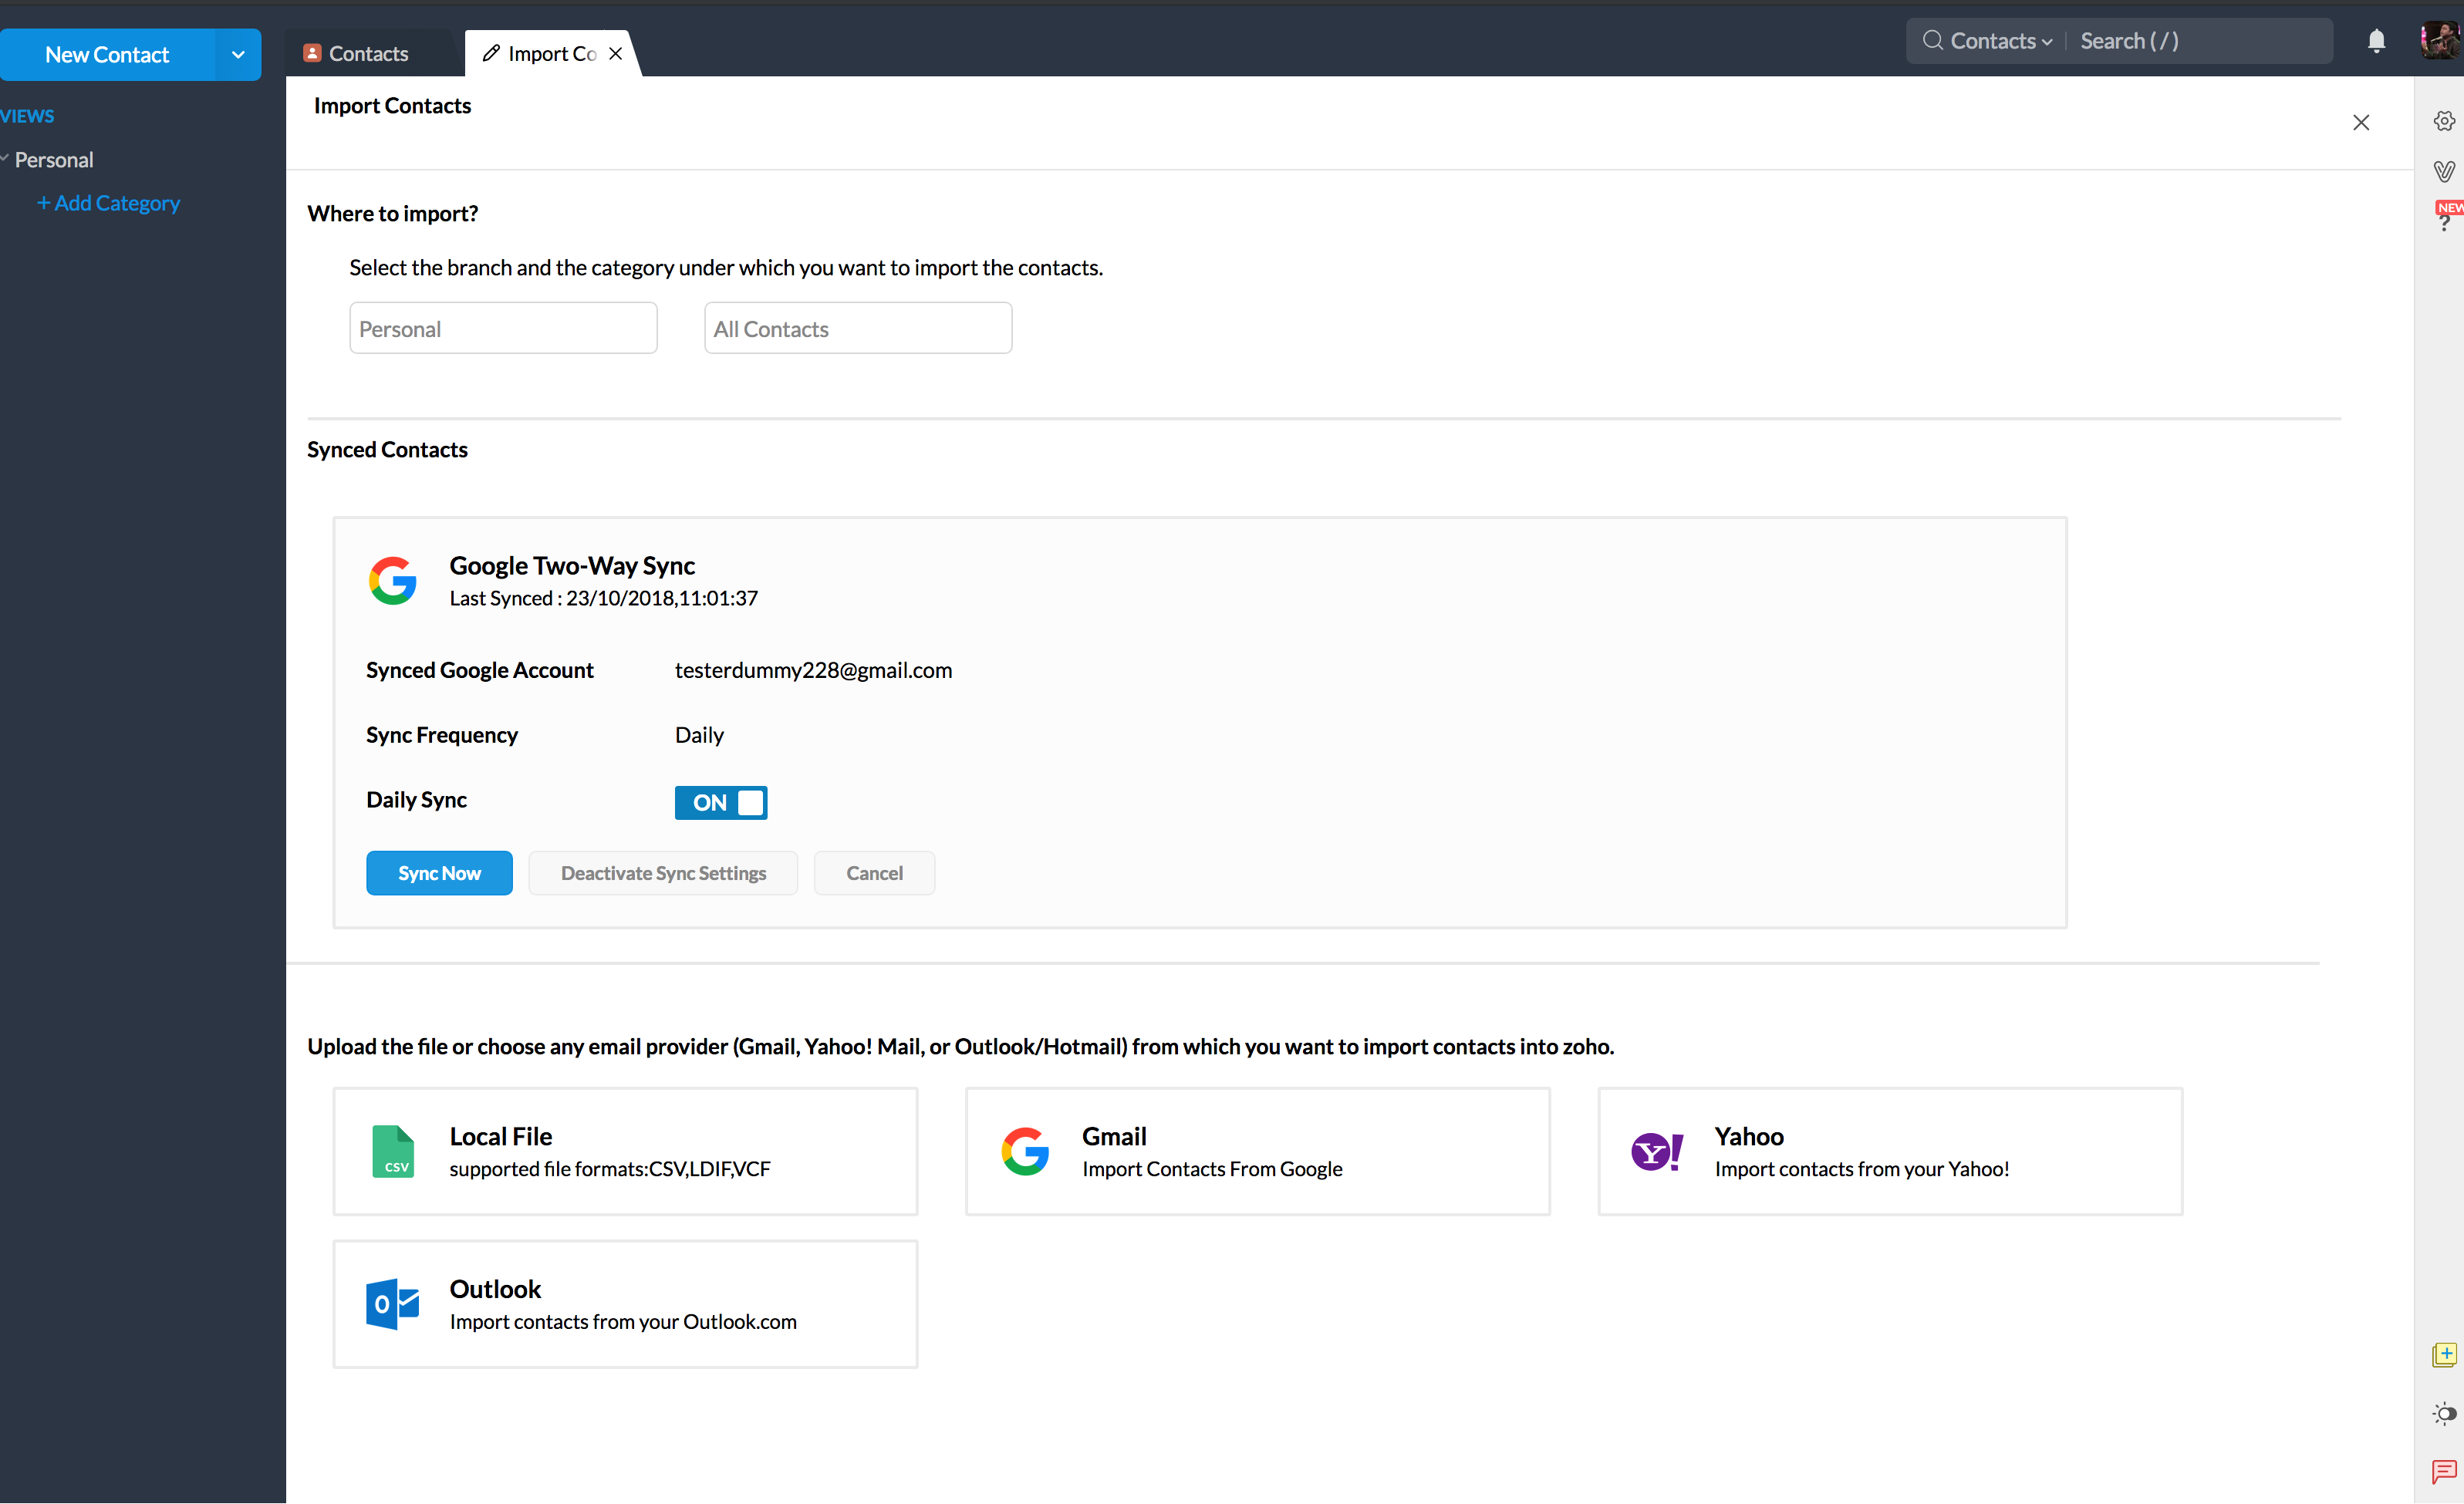Screen dimensions: 2464x1504
Task: Click the blue Outlook logo
Action: coord(392,1304)
